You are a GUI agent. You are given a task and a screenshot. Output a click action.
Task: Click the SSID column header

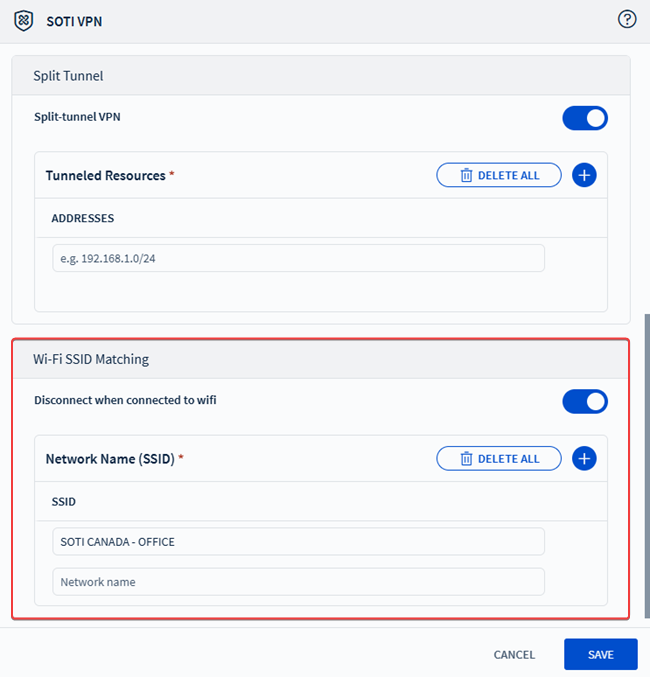pyautogui.click(x=64, y=501)
